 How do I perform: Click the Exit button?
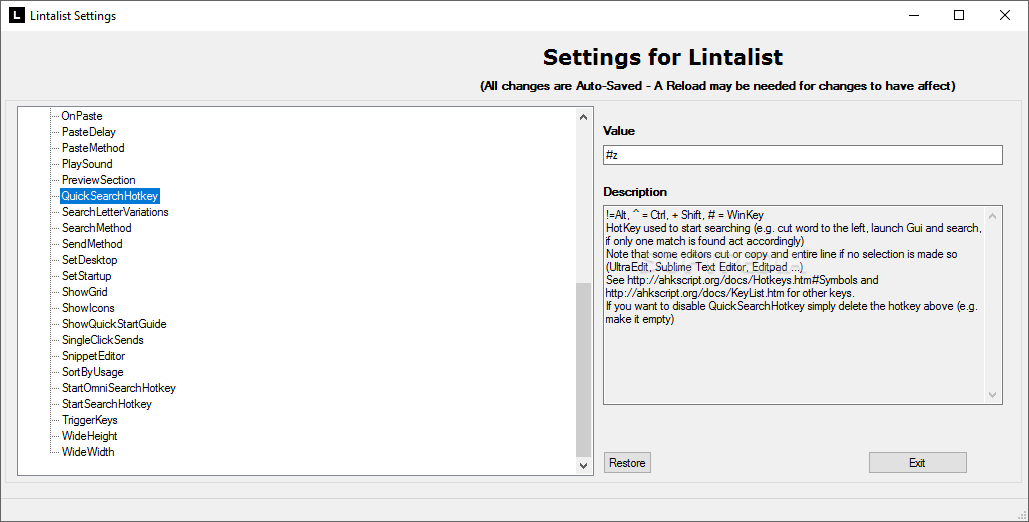click(x=917, y=463)
